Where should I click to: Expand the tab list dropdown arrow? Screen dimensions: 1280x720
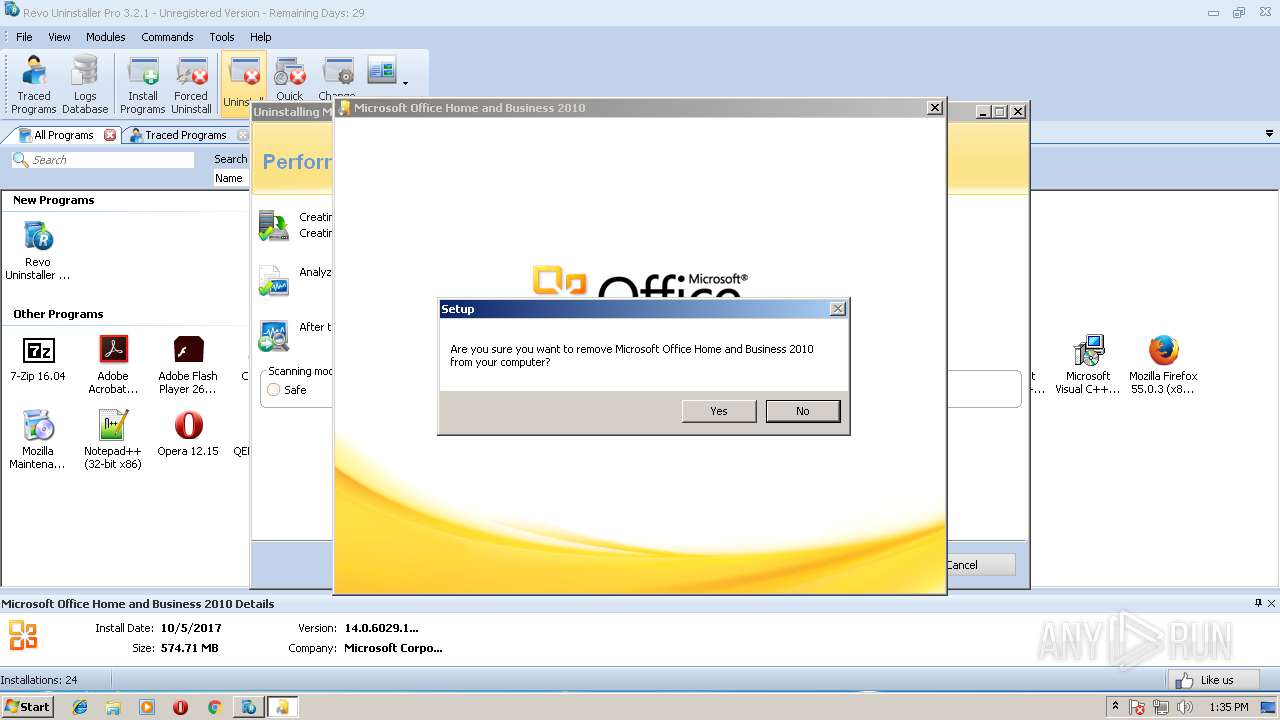coord(1270,134)
